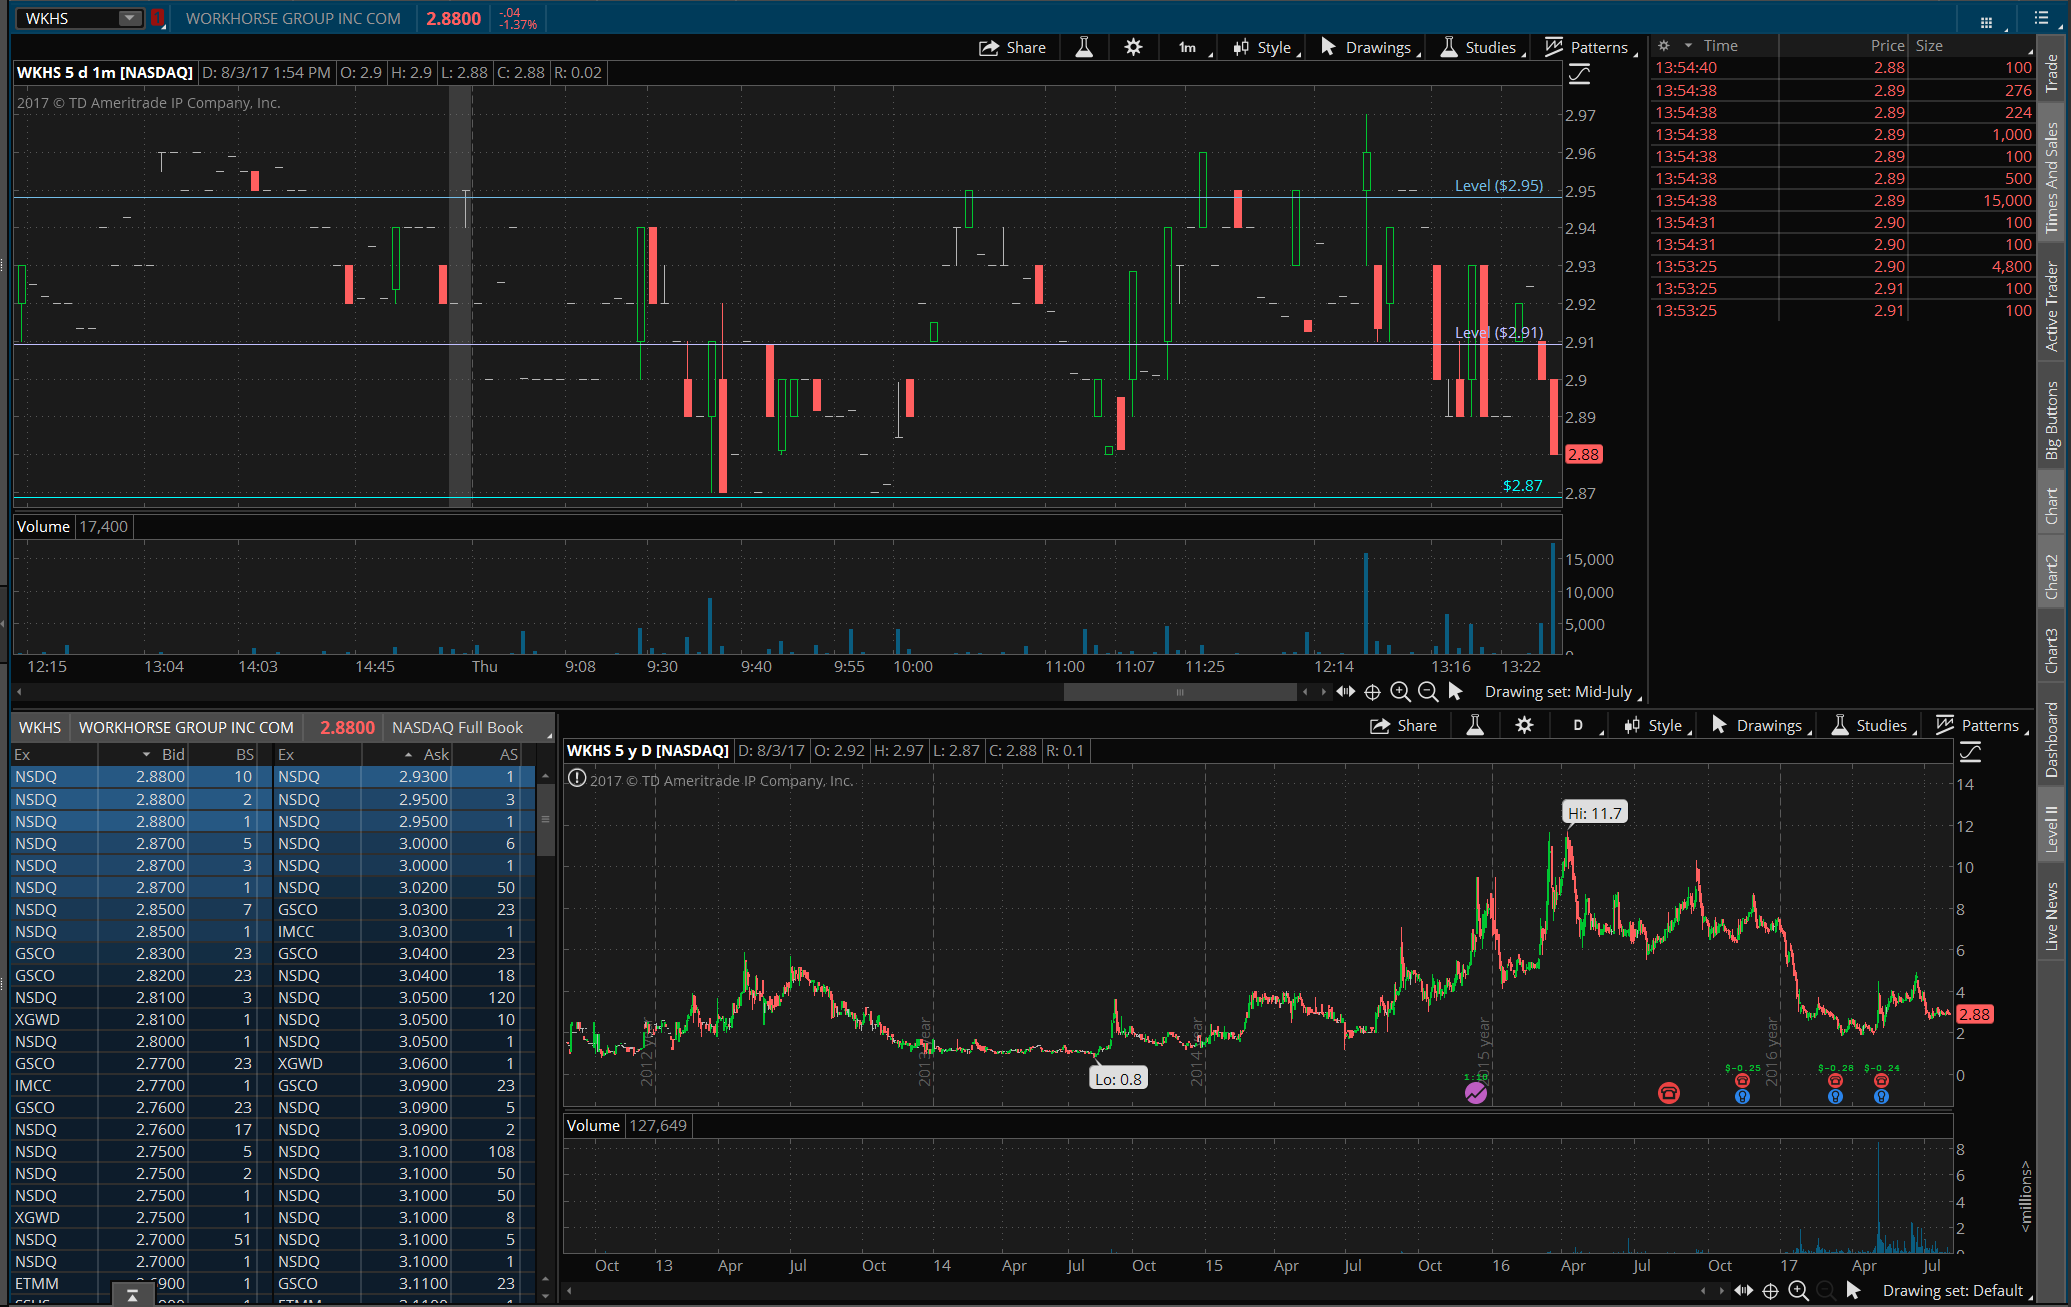Open upper chart settings gear
2071x1307 pixels.
tap(1133, 47)
